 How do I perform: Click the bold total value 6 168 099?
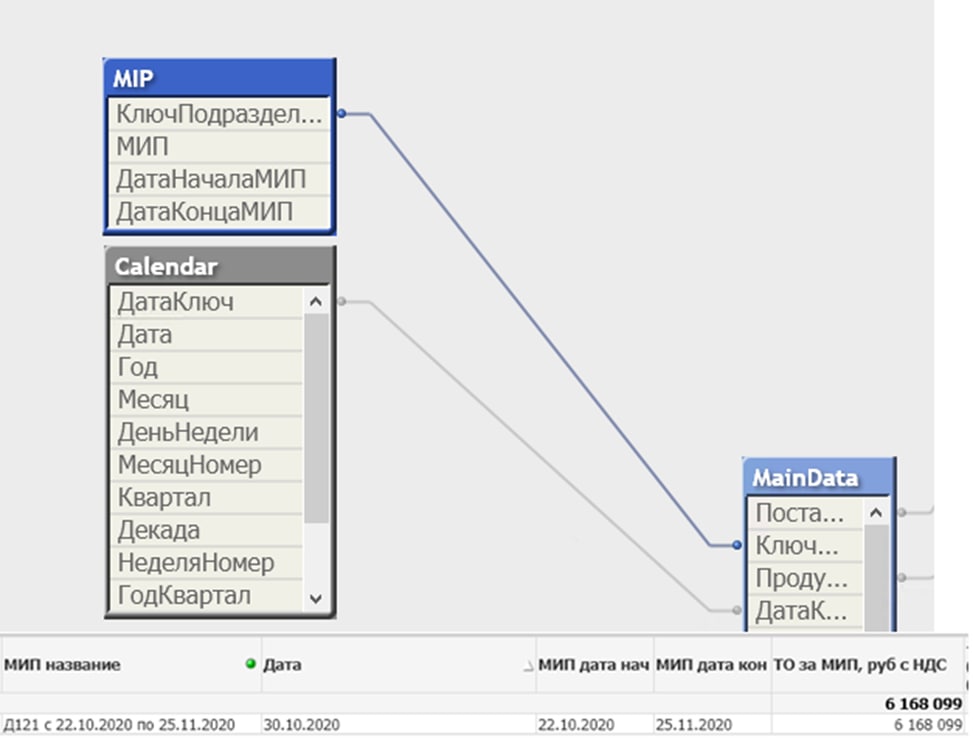[x=923, y=704]
